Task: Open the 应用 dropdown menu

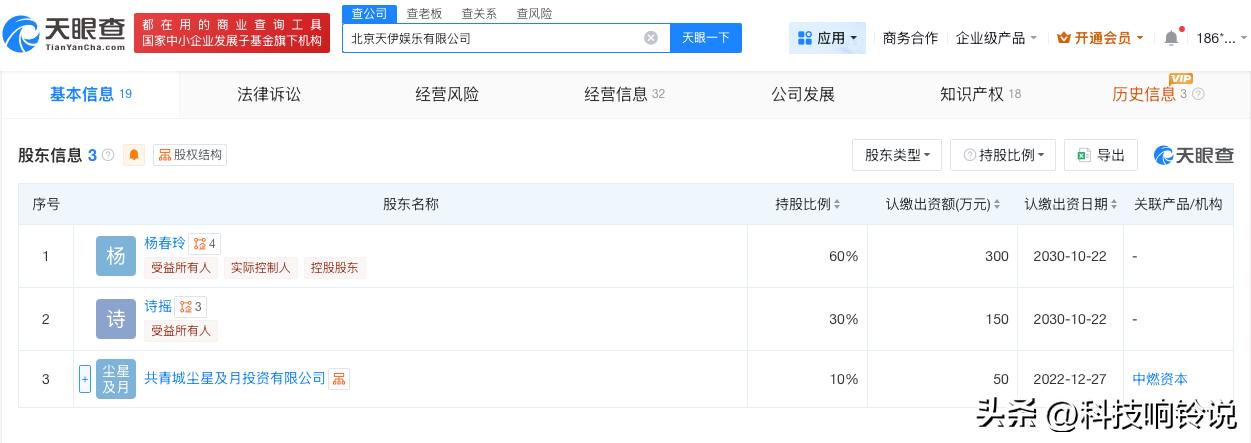Action: click(x=827, y=38)
